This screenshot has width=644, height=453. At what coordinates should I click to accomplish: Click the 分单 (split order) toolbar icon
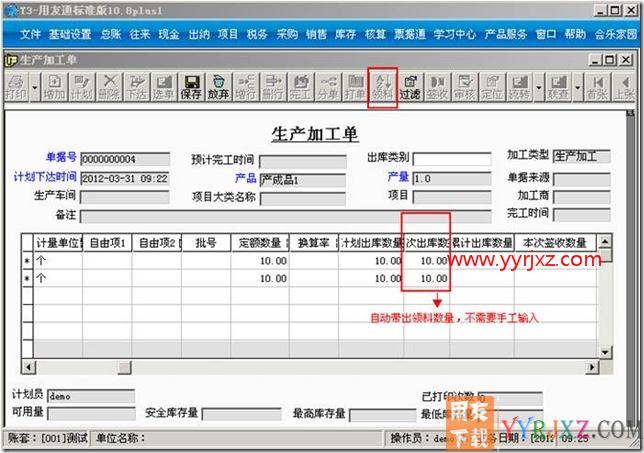pos(327,87)
